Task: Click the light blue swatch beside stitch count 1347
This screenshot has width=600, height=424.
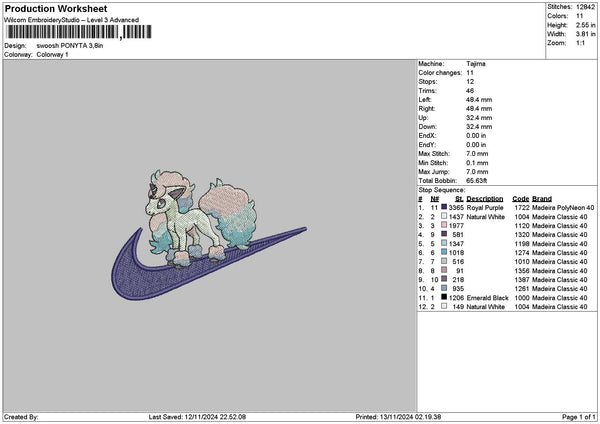Action: [x=444, y=243]
